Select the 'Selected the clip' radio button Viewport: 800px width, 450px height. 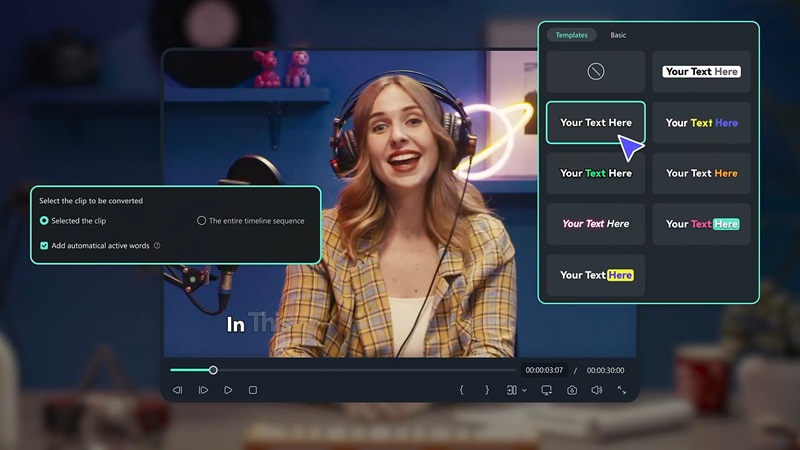coord(44,220)
